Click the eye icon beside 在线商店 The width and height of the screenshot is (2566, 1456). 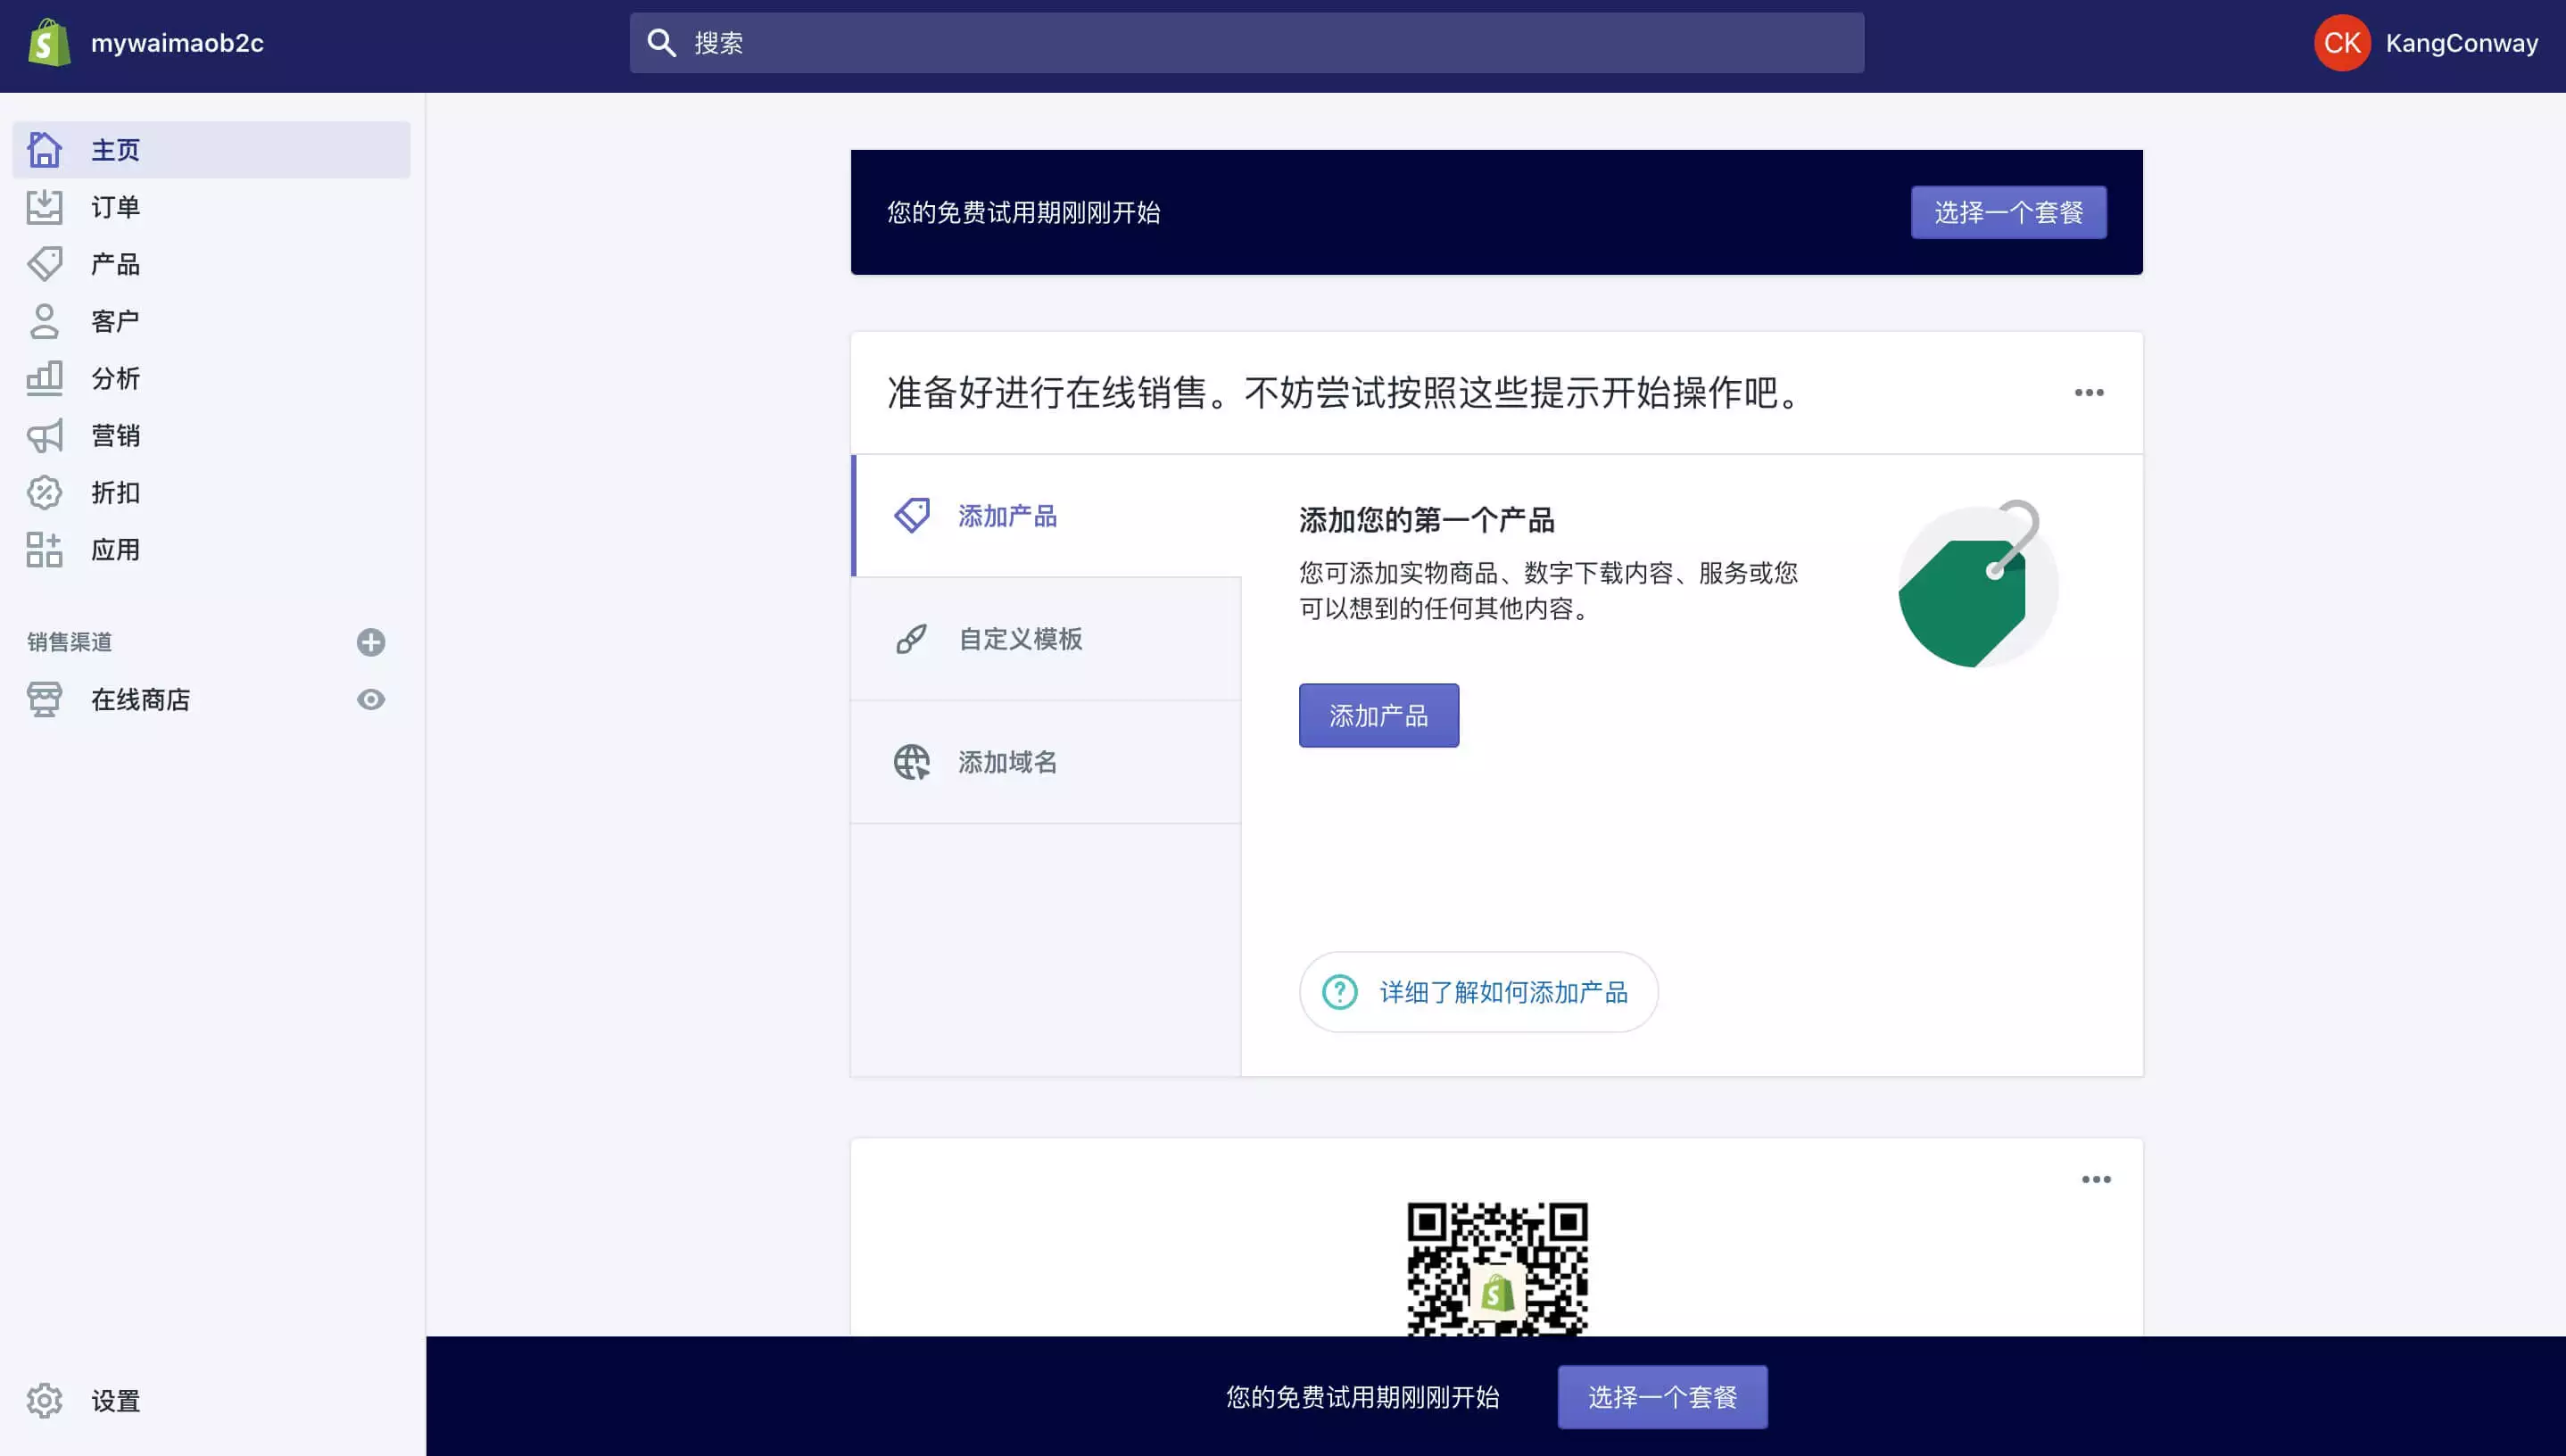click(x=371, y=699)
